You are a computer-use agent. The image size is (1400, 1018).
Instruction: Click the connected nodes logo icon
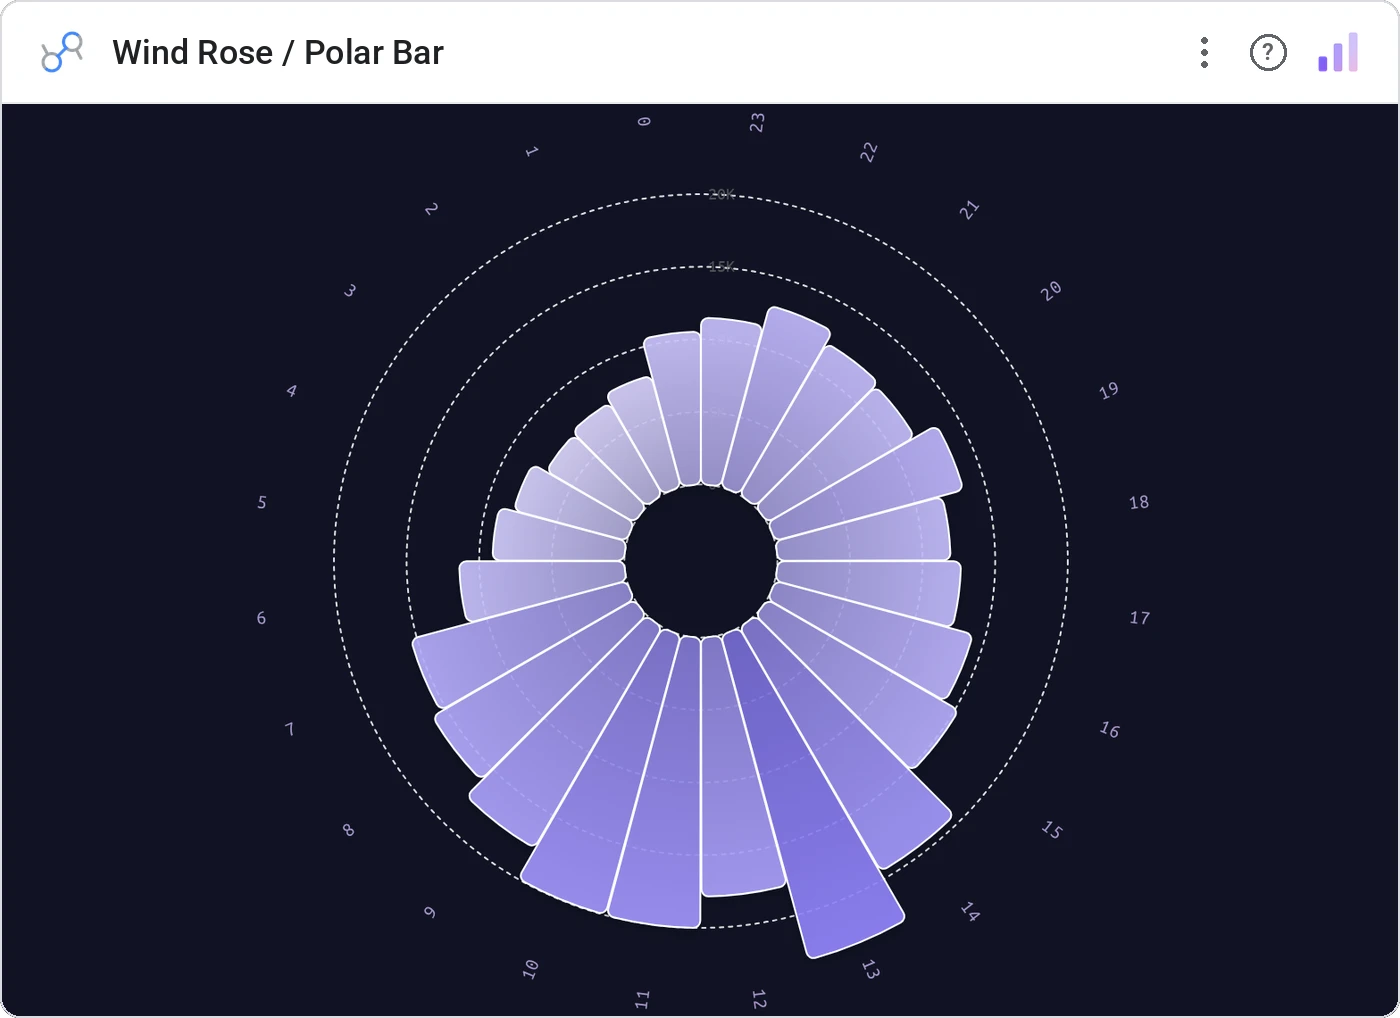pos(62,53)
